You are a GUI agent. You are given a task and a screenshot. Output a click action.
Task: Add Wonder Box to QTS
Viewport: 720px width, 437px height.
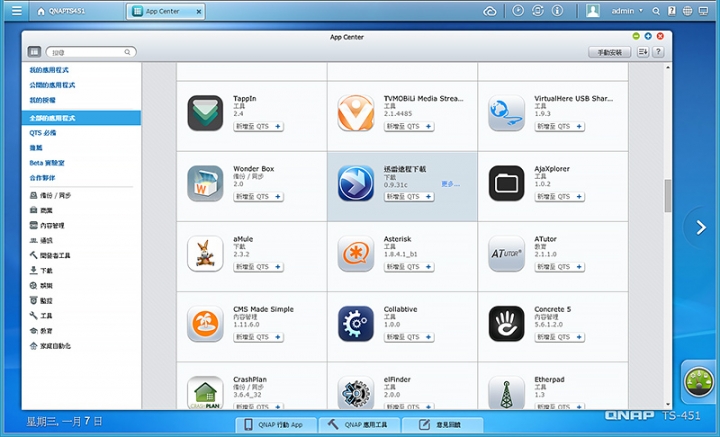point(258,196)
